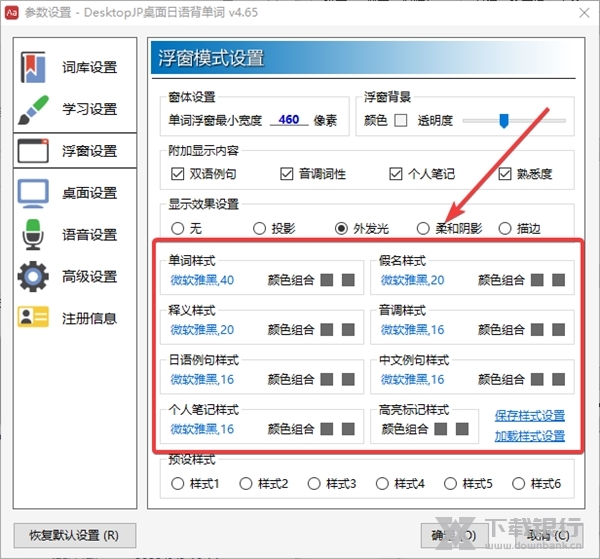This screenshot has height=559, width=600.
Task: Click second color swatch of 假名样式
Action: point(559,280)
